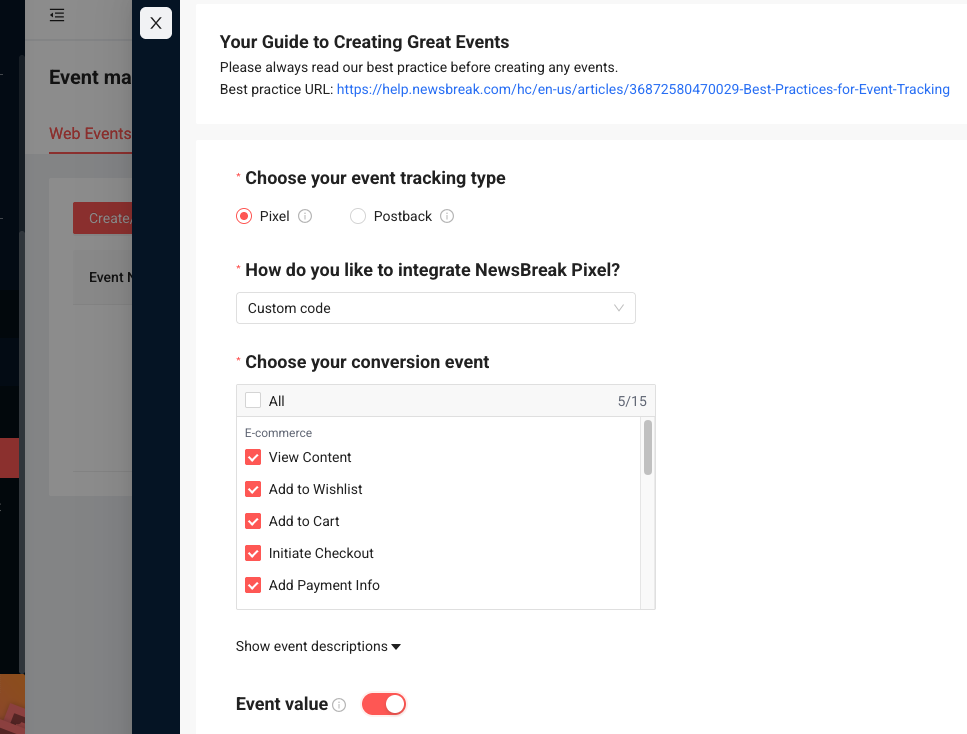Uncheck the Add to Cart event

pyautogui.click(x=253, y=521)
